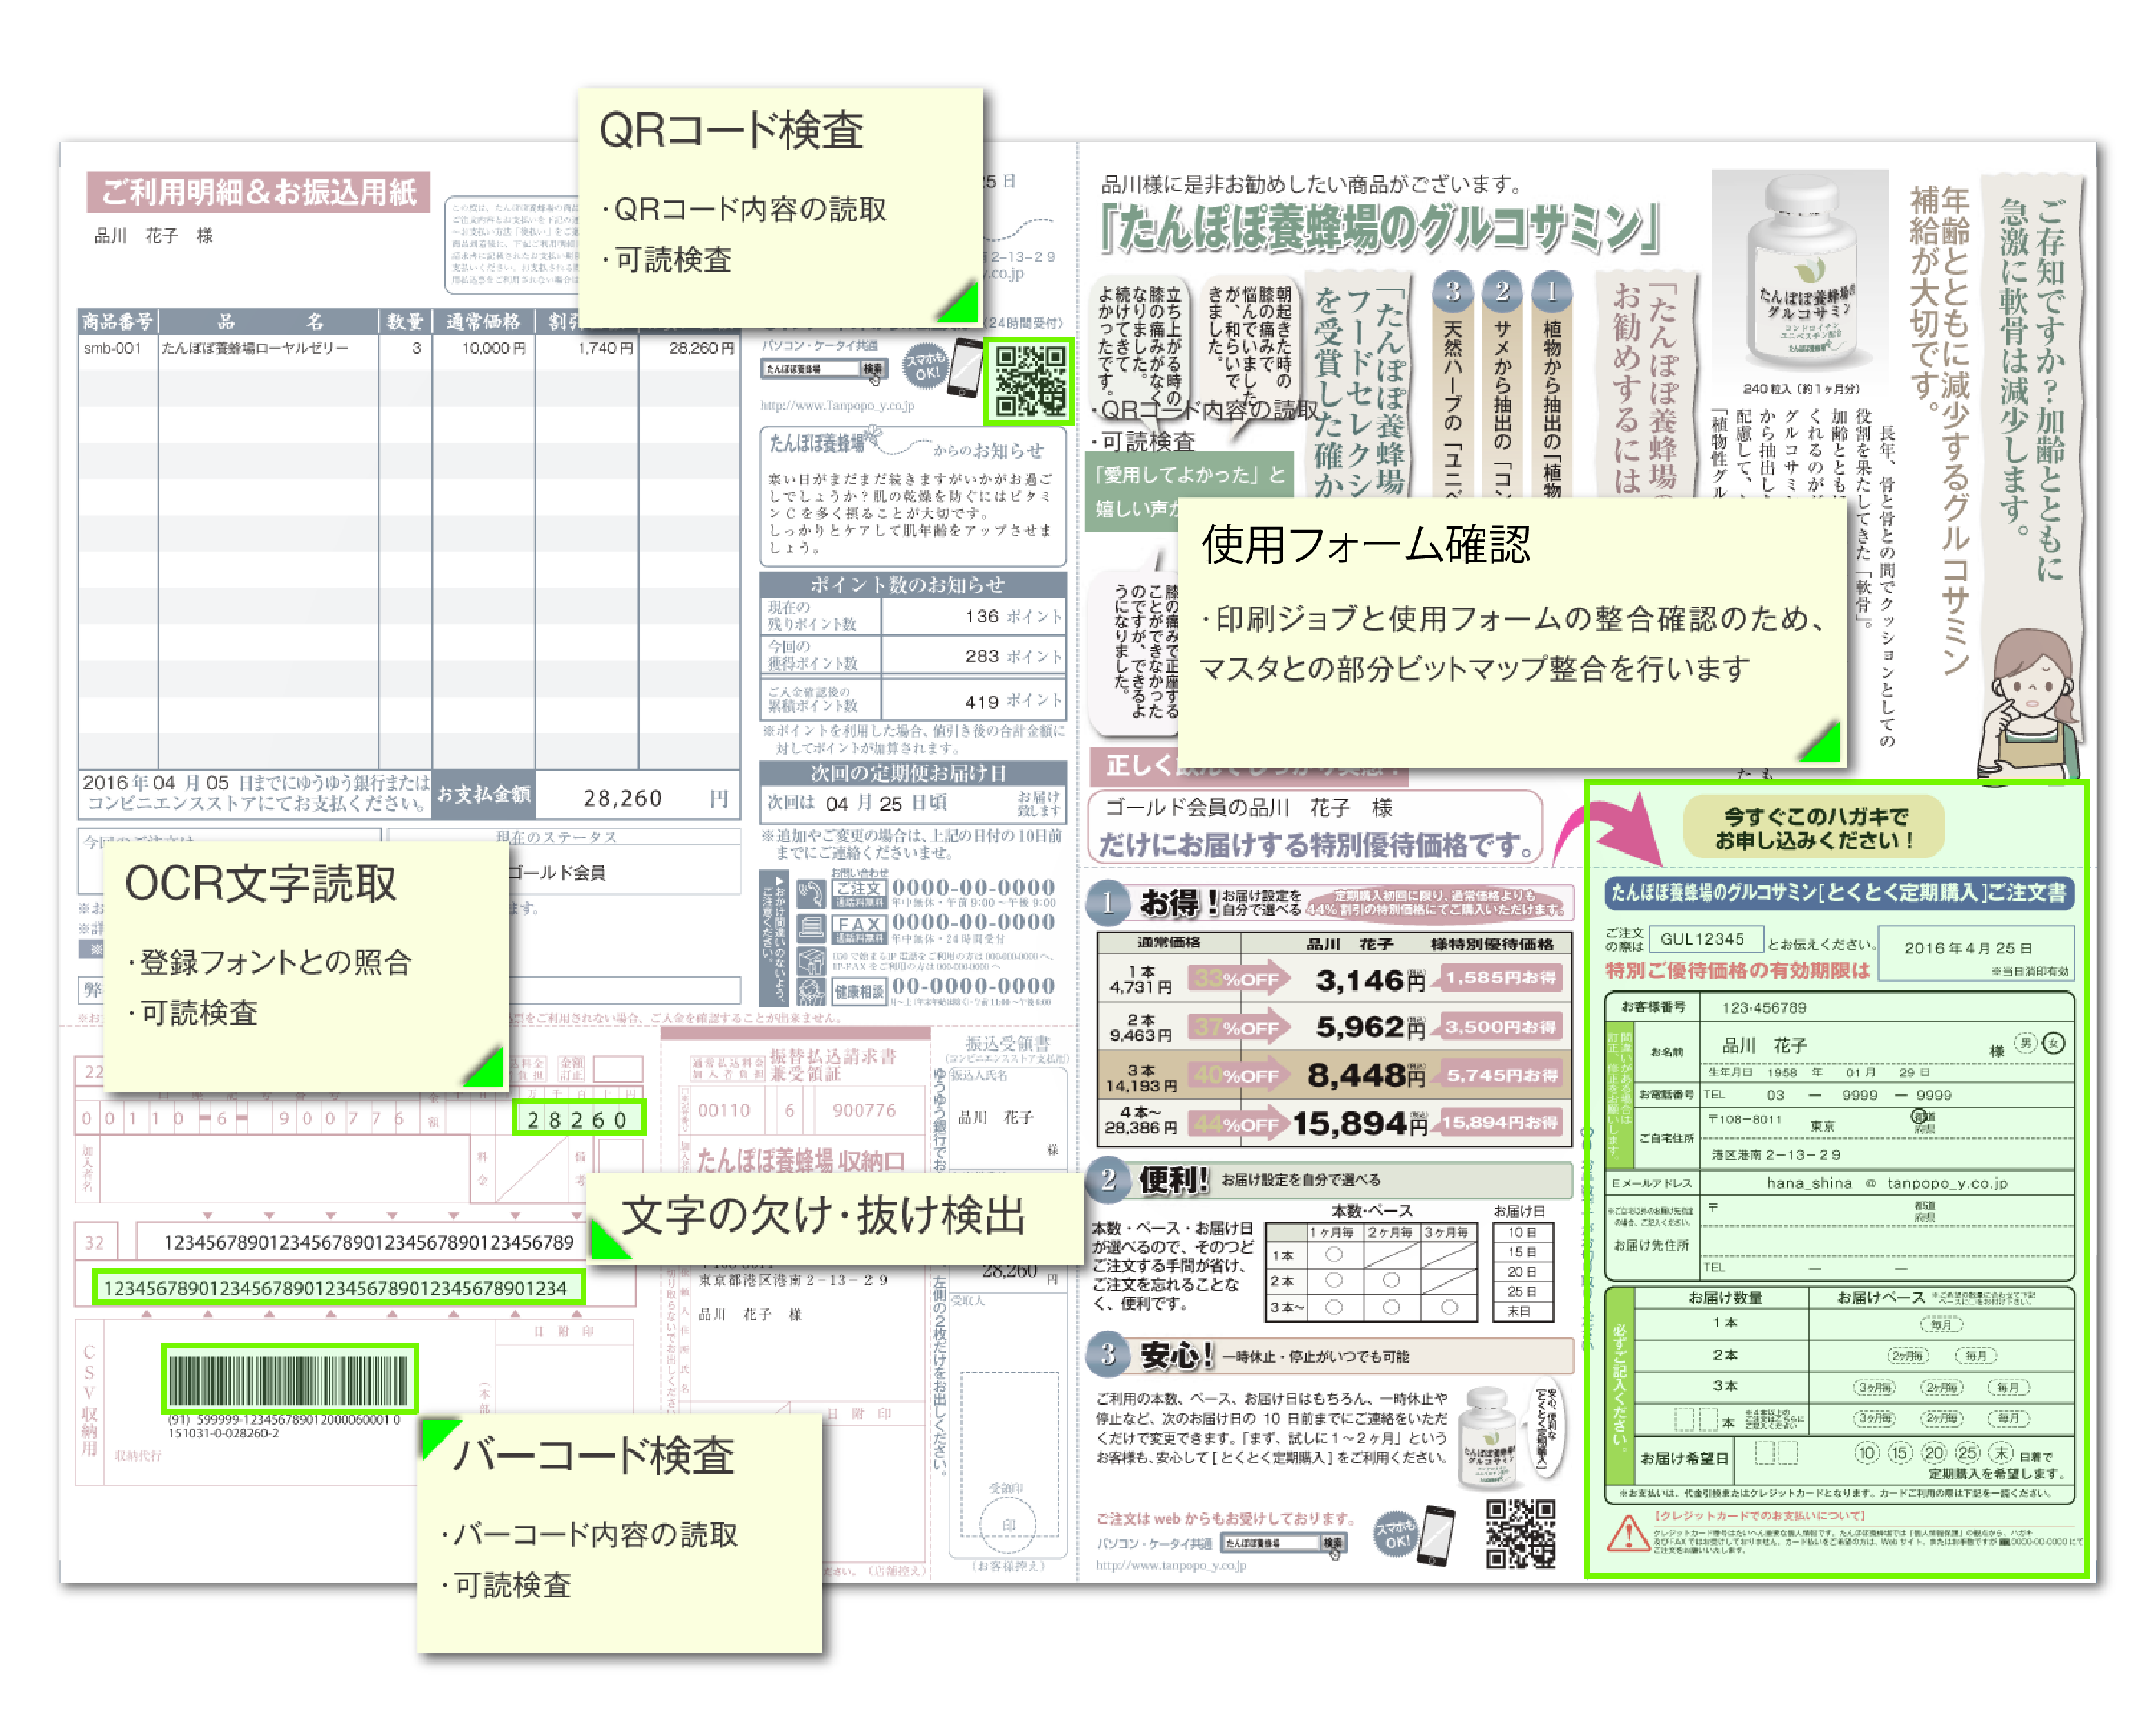Select the 女 gender circle on order form
Image resolution: width=2156 pixels, height=1725 pixels.
pos(2054,1043)
